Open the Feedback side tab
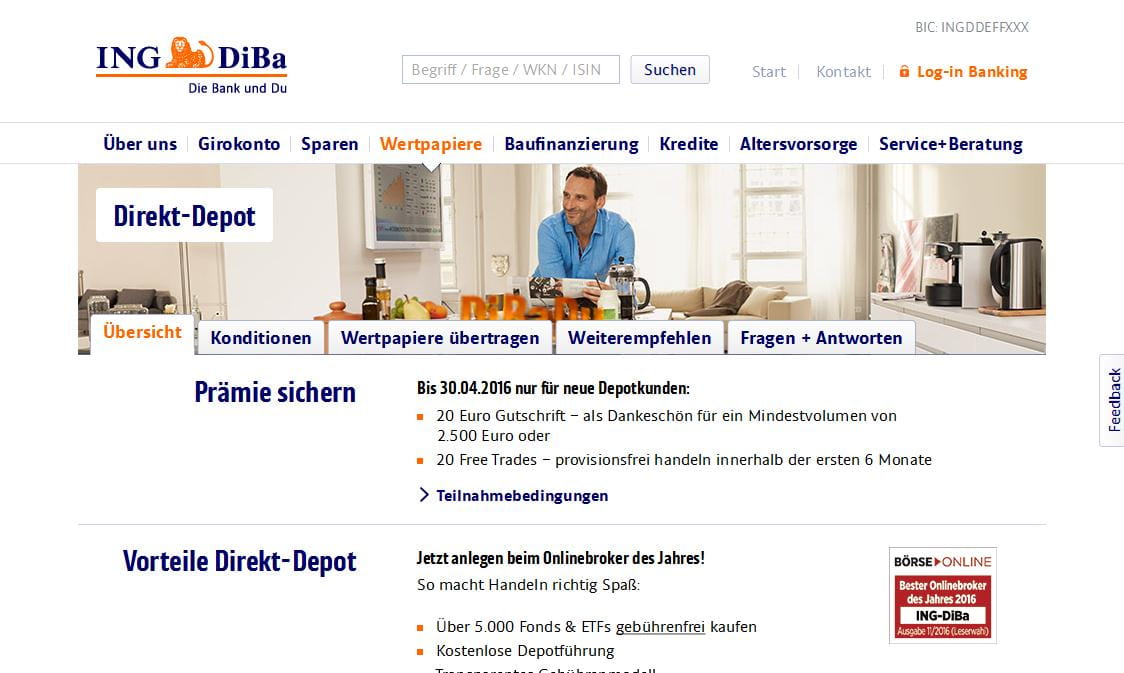The height and width of the screenshot is (673, 1124). (1113, 400)
